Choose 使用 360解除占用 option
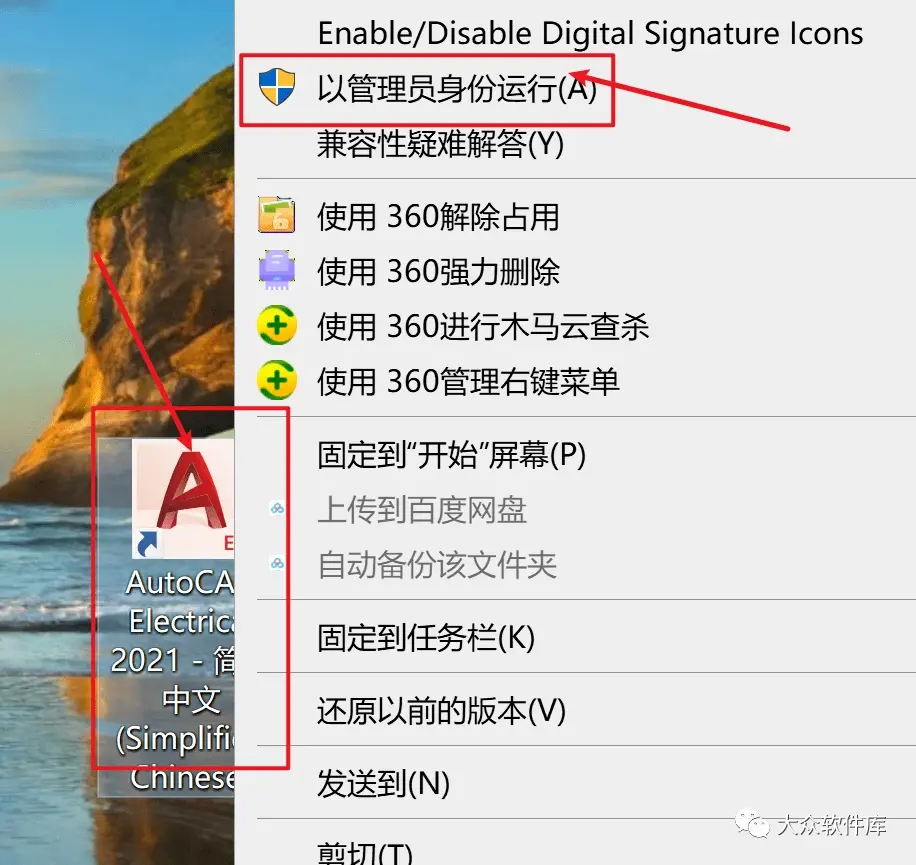This screenshot has width=916, height=865. point(438,217)
